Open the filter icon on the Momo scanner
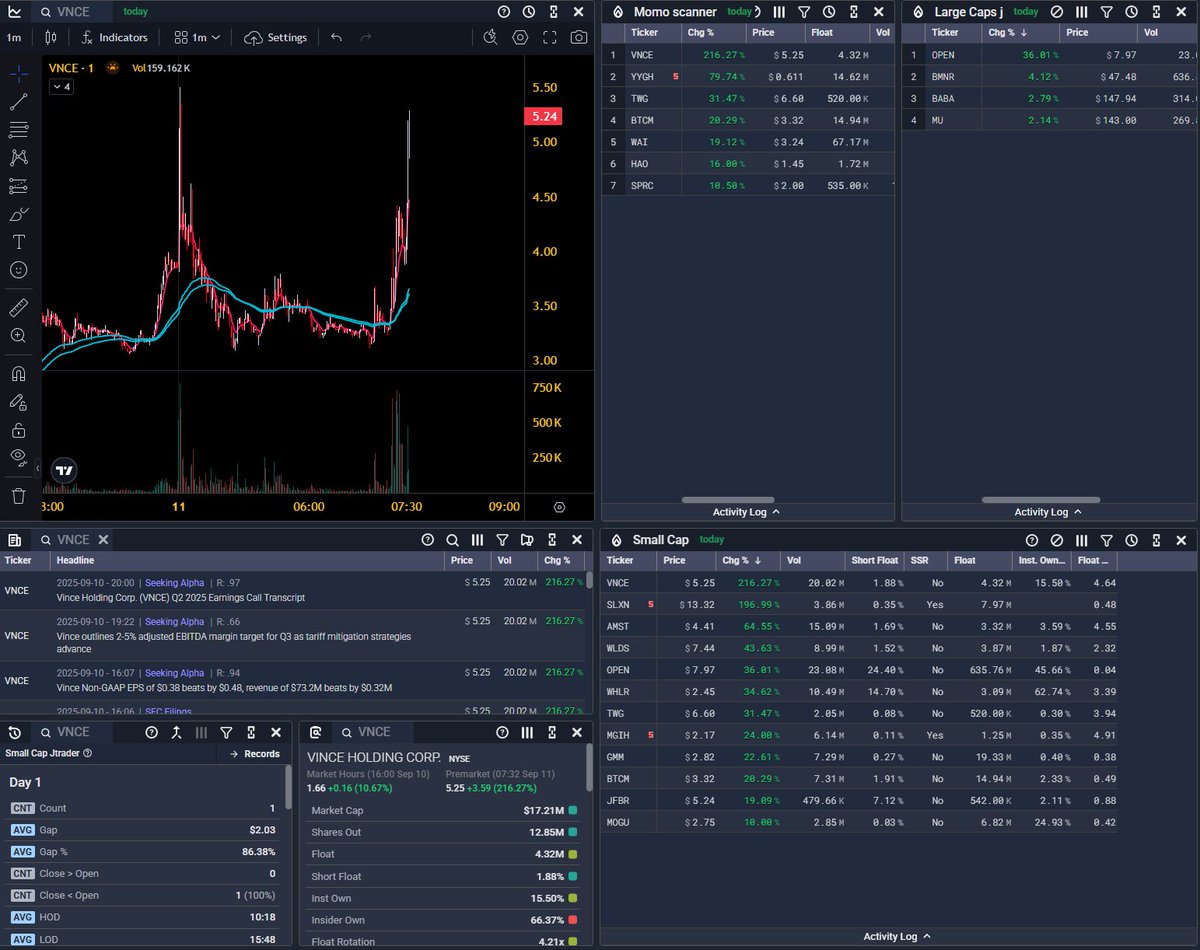The width and height of the screenshot is (1200, 950). pyautogui.click(x=804, y=12)
